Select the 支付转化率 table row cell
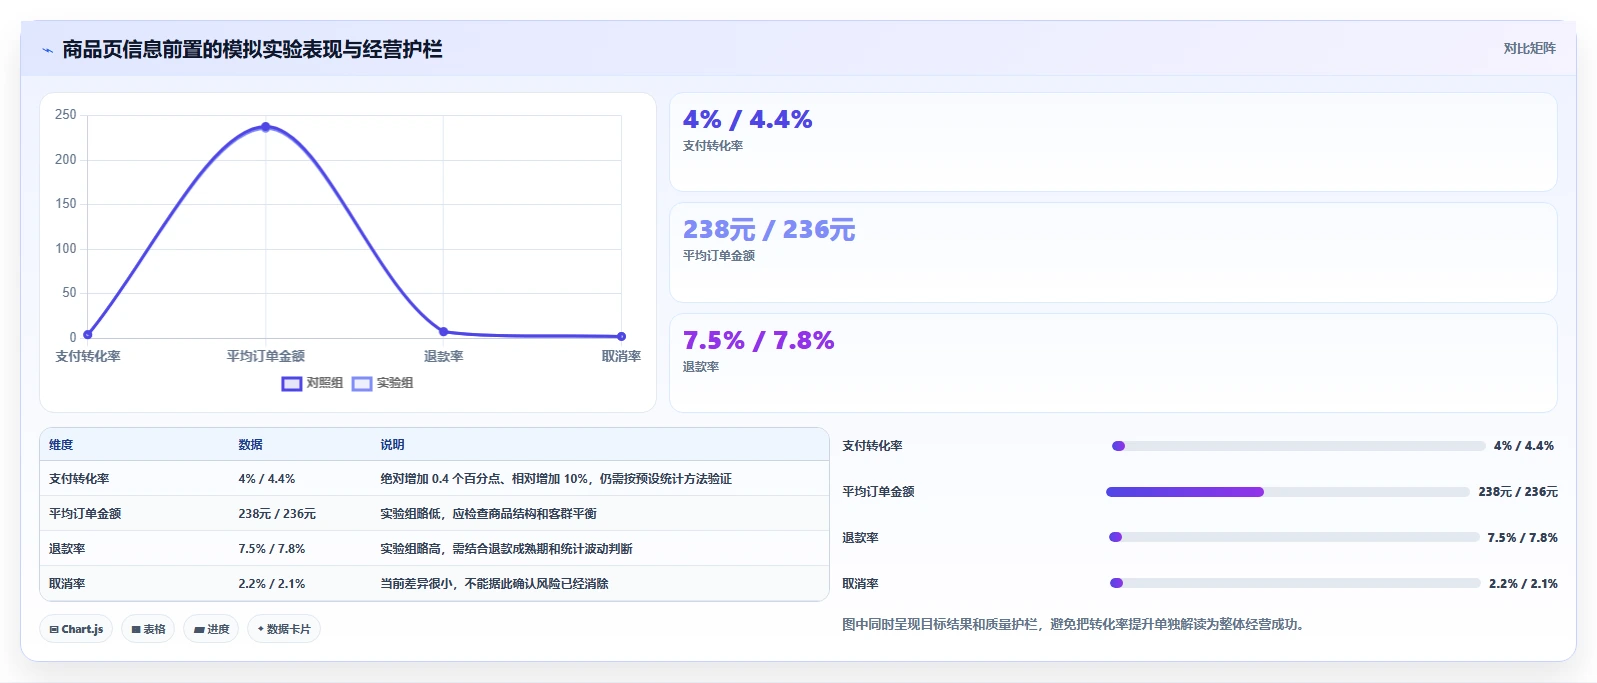 79,479
